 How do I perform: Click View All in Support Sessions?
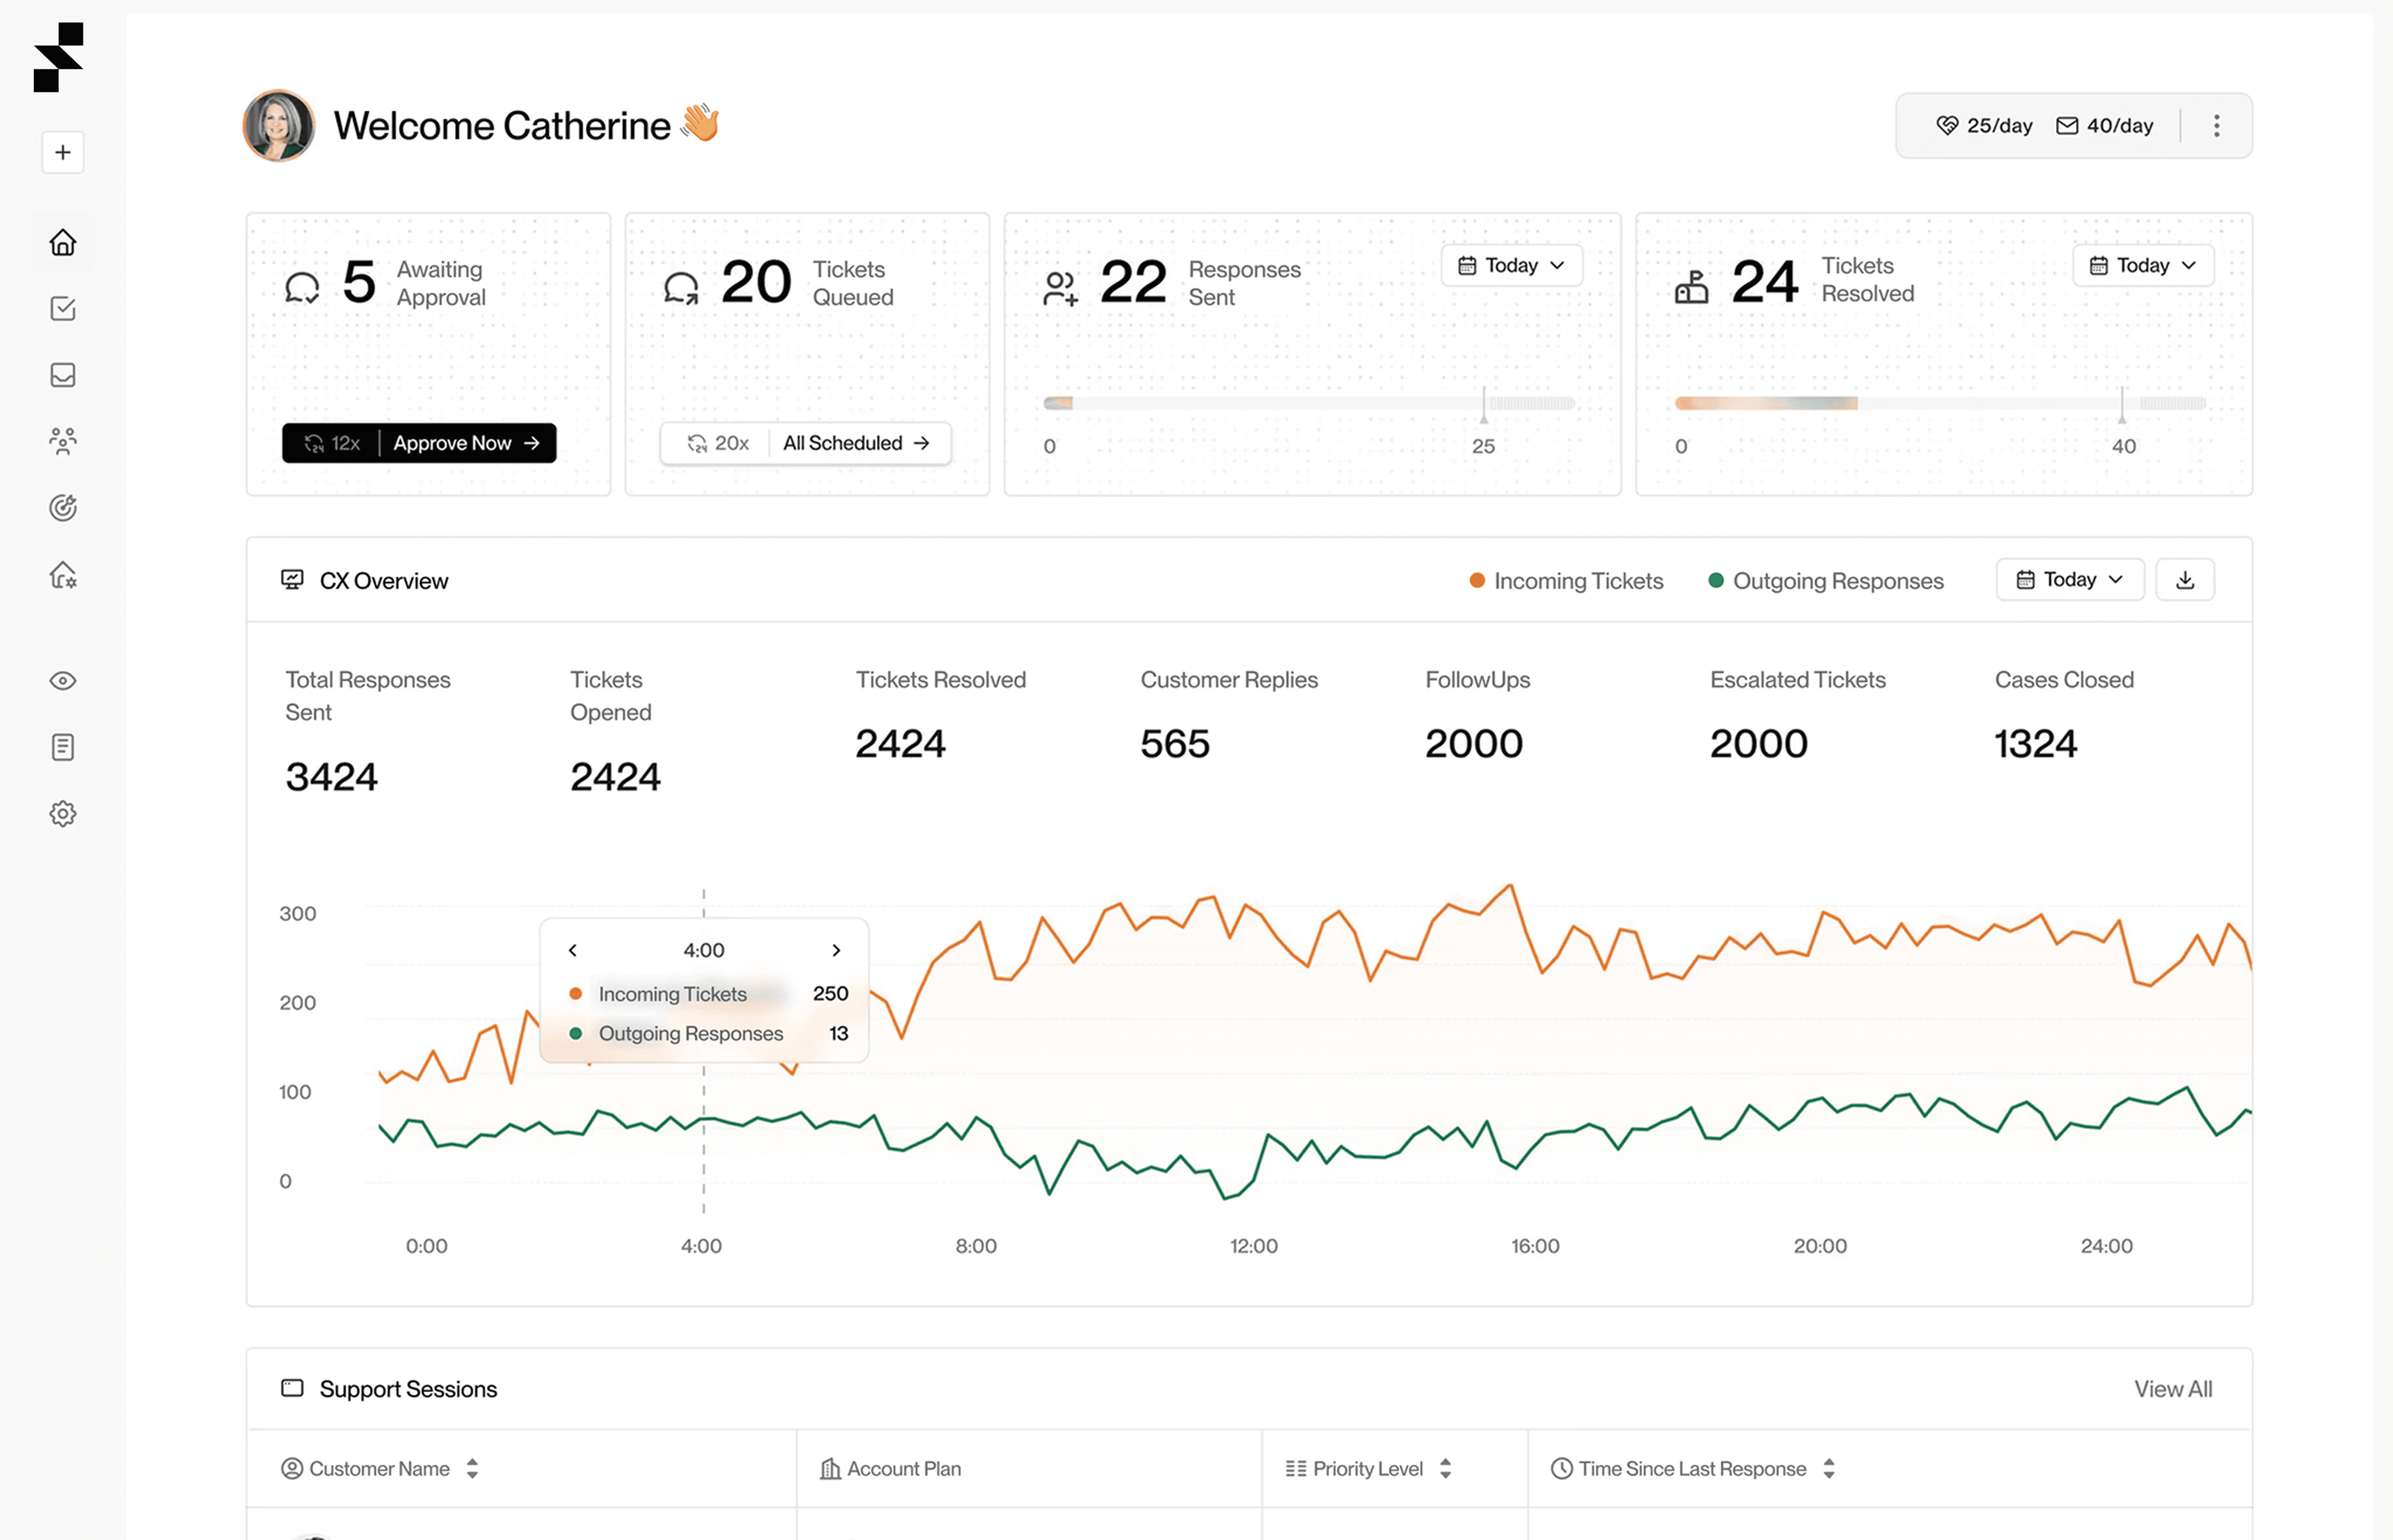pyautogui.click(x=2172, y=1389)
